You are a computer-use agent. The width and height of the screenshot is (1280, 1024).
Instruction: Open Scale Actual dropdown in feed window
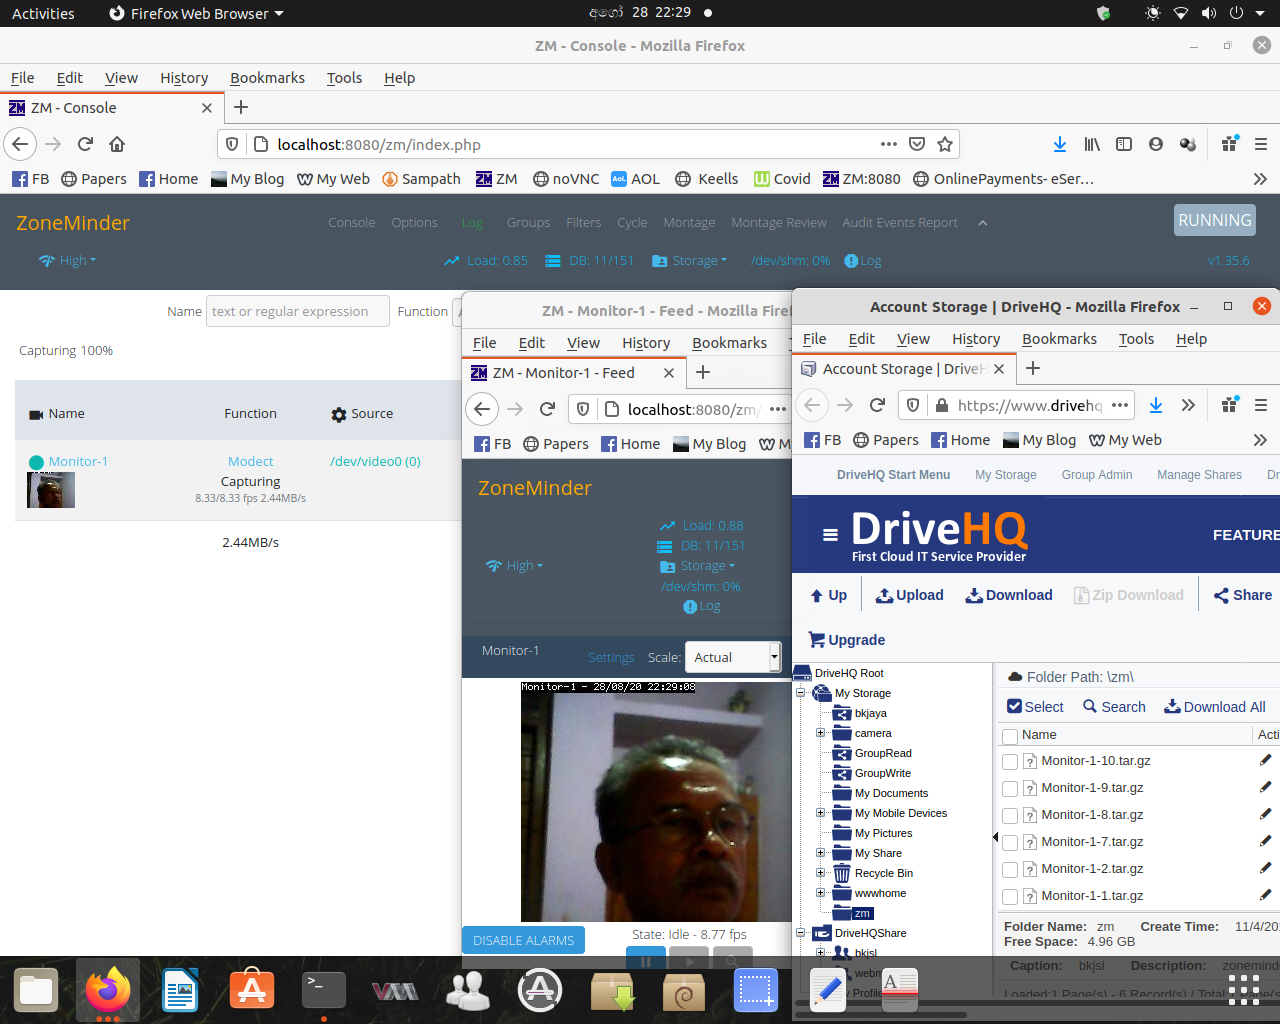click(x=732, y=657)
